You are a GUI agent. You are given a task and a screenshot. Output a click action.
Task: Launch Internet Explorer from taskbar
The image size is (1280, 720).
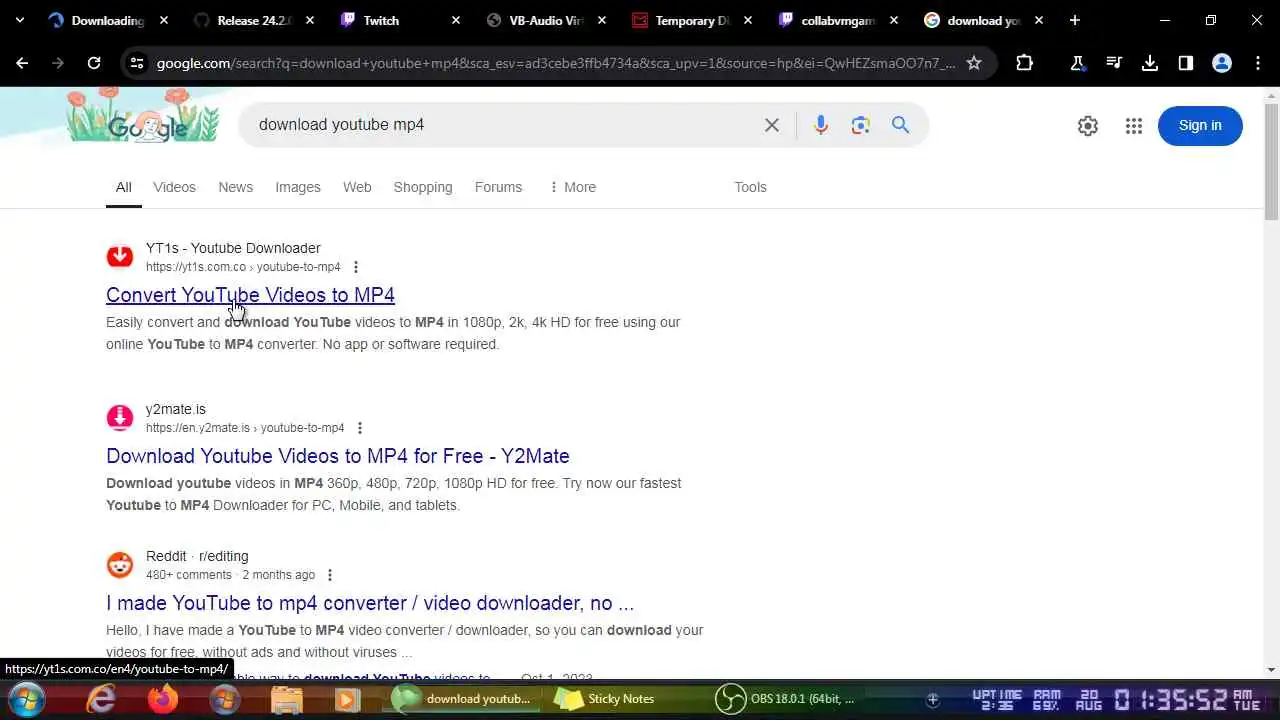[101, 698]
